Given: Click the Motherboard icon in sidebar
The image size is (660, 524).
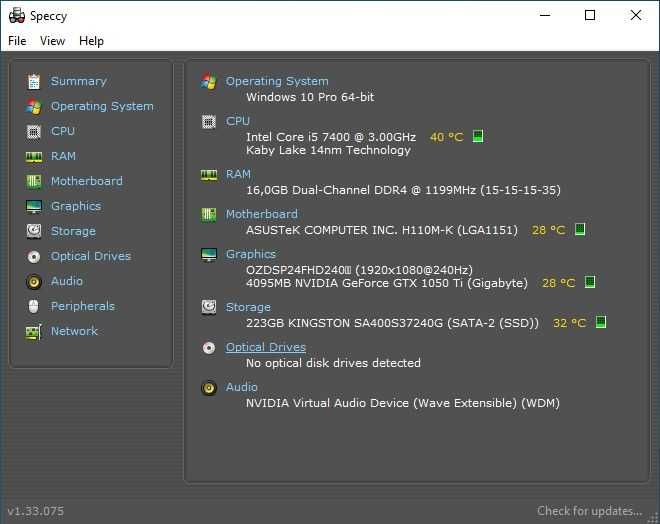Looking at the screenshot, I should pos(34,181).
